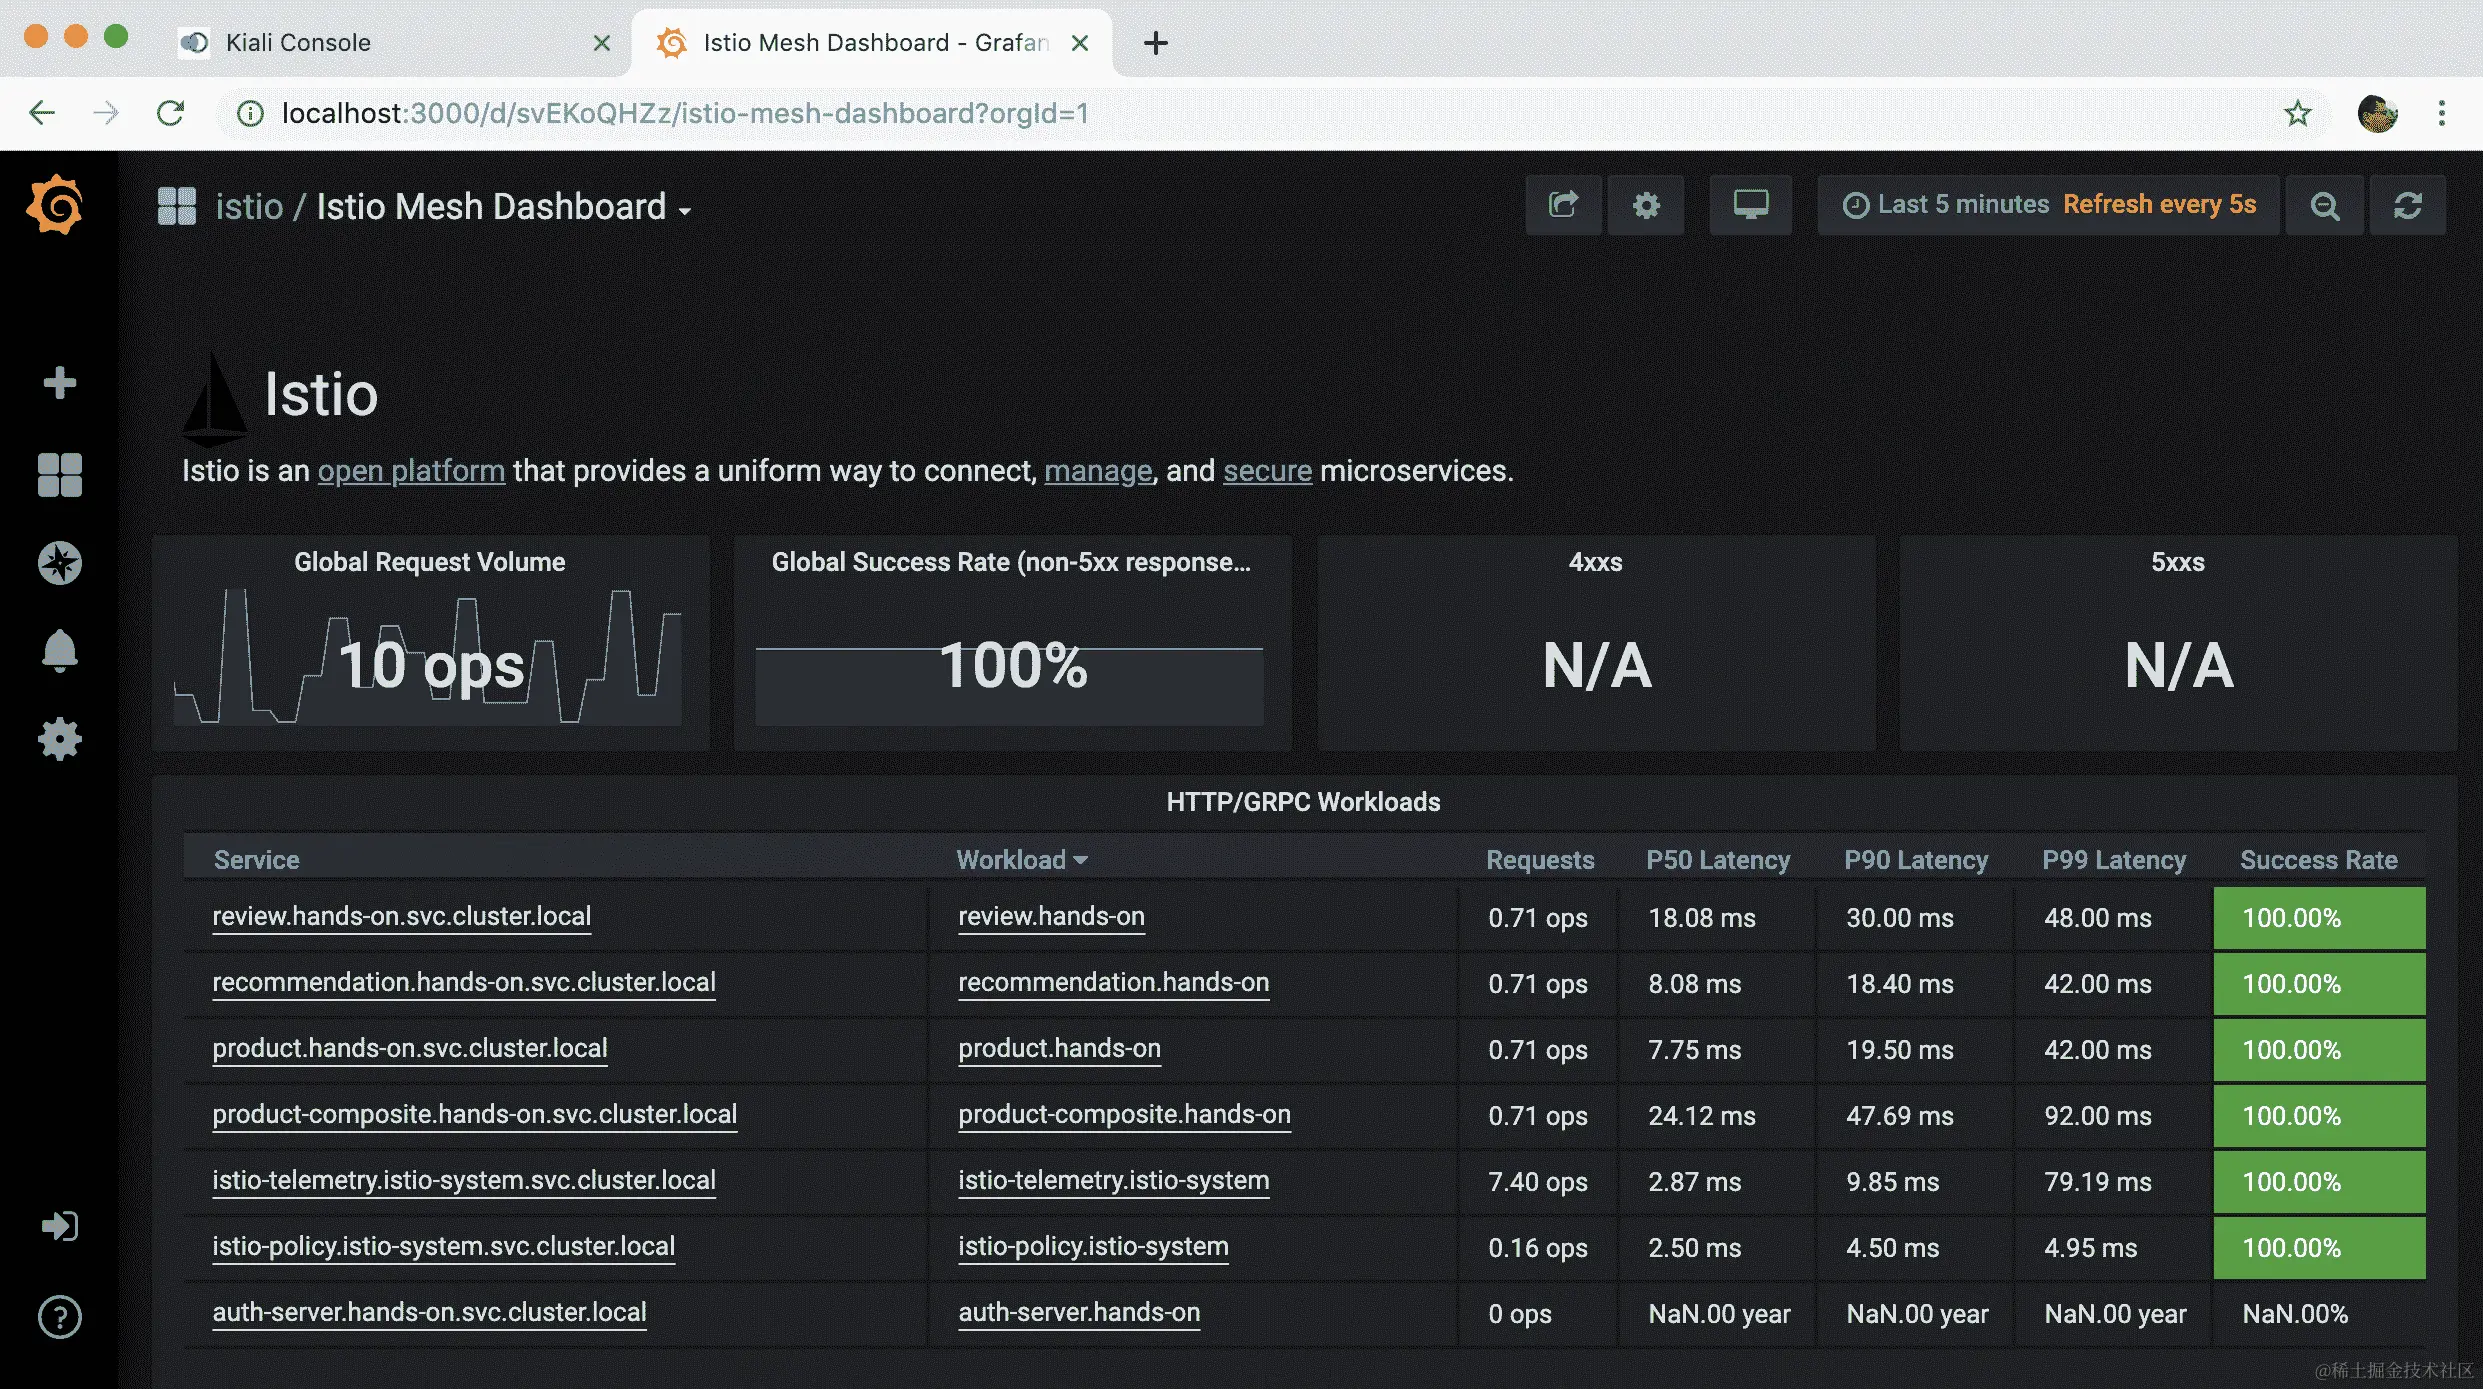Image resolution: width=2483 pixels, height=1389 pixels.
Task: Cycle view mode with the monitor icon
Action: point(1750,205)
